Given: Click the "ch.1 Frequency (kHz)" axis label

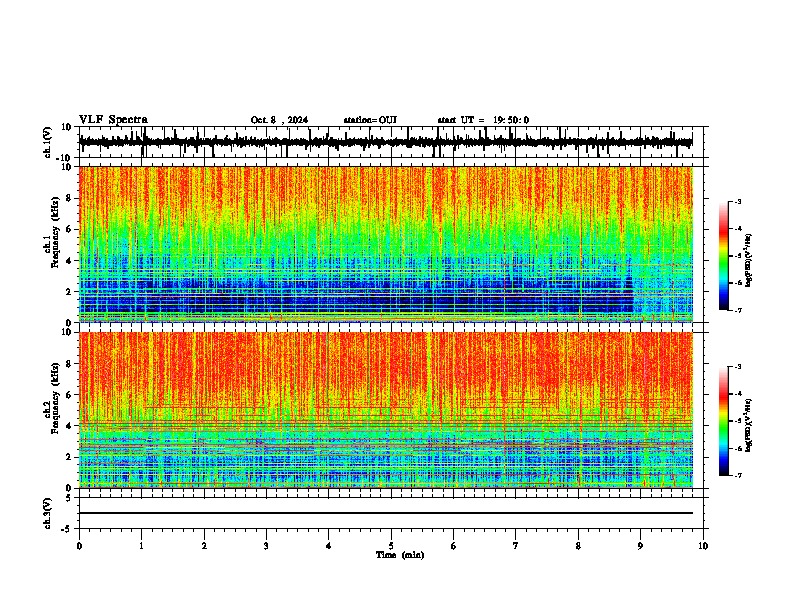Looking at the screenshot, I should pyautogui.click(x=51, y=233).
